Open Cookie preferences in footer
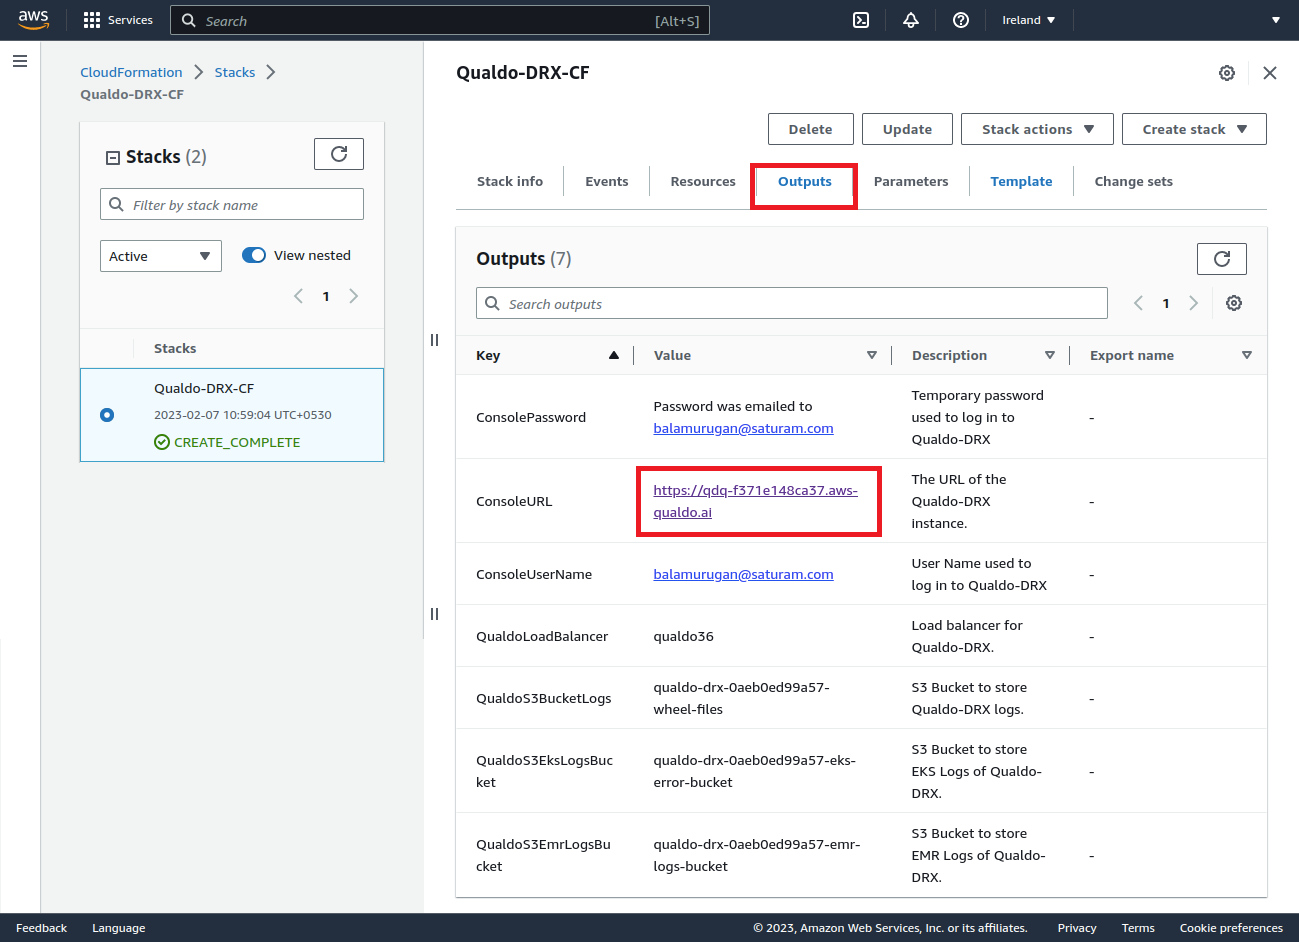Screen dimensions: 1299x942 [1231, 928]
